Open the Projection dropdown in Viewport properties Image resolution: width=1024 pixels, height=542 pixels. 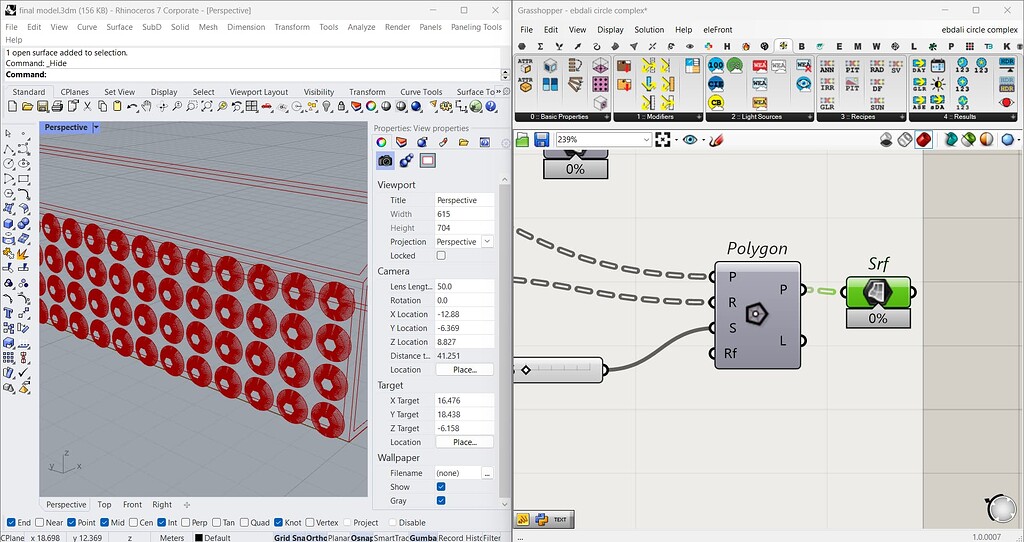487,242
